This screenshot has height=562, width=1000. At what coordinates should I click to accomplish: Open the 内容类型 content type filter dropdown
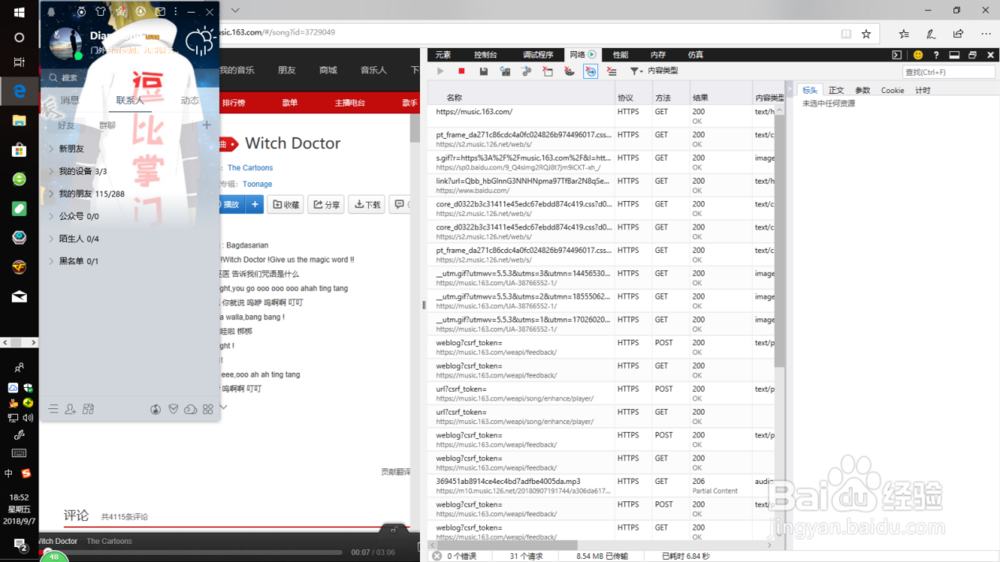[x=654, y=71]
